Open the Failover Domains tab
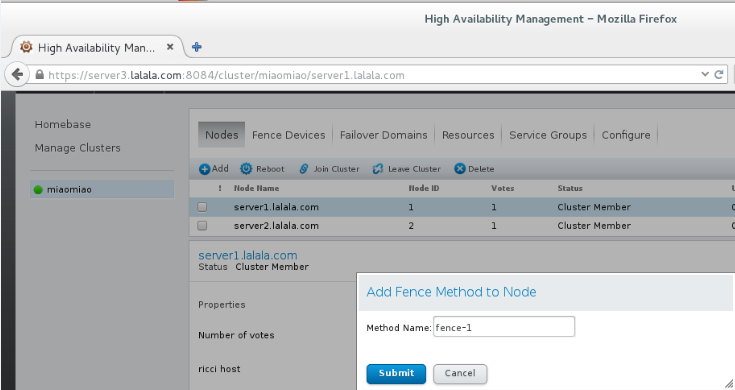The width and height of the screenshot is (735, 390). 383,135
